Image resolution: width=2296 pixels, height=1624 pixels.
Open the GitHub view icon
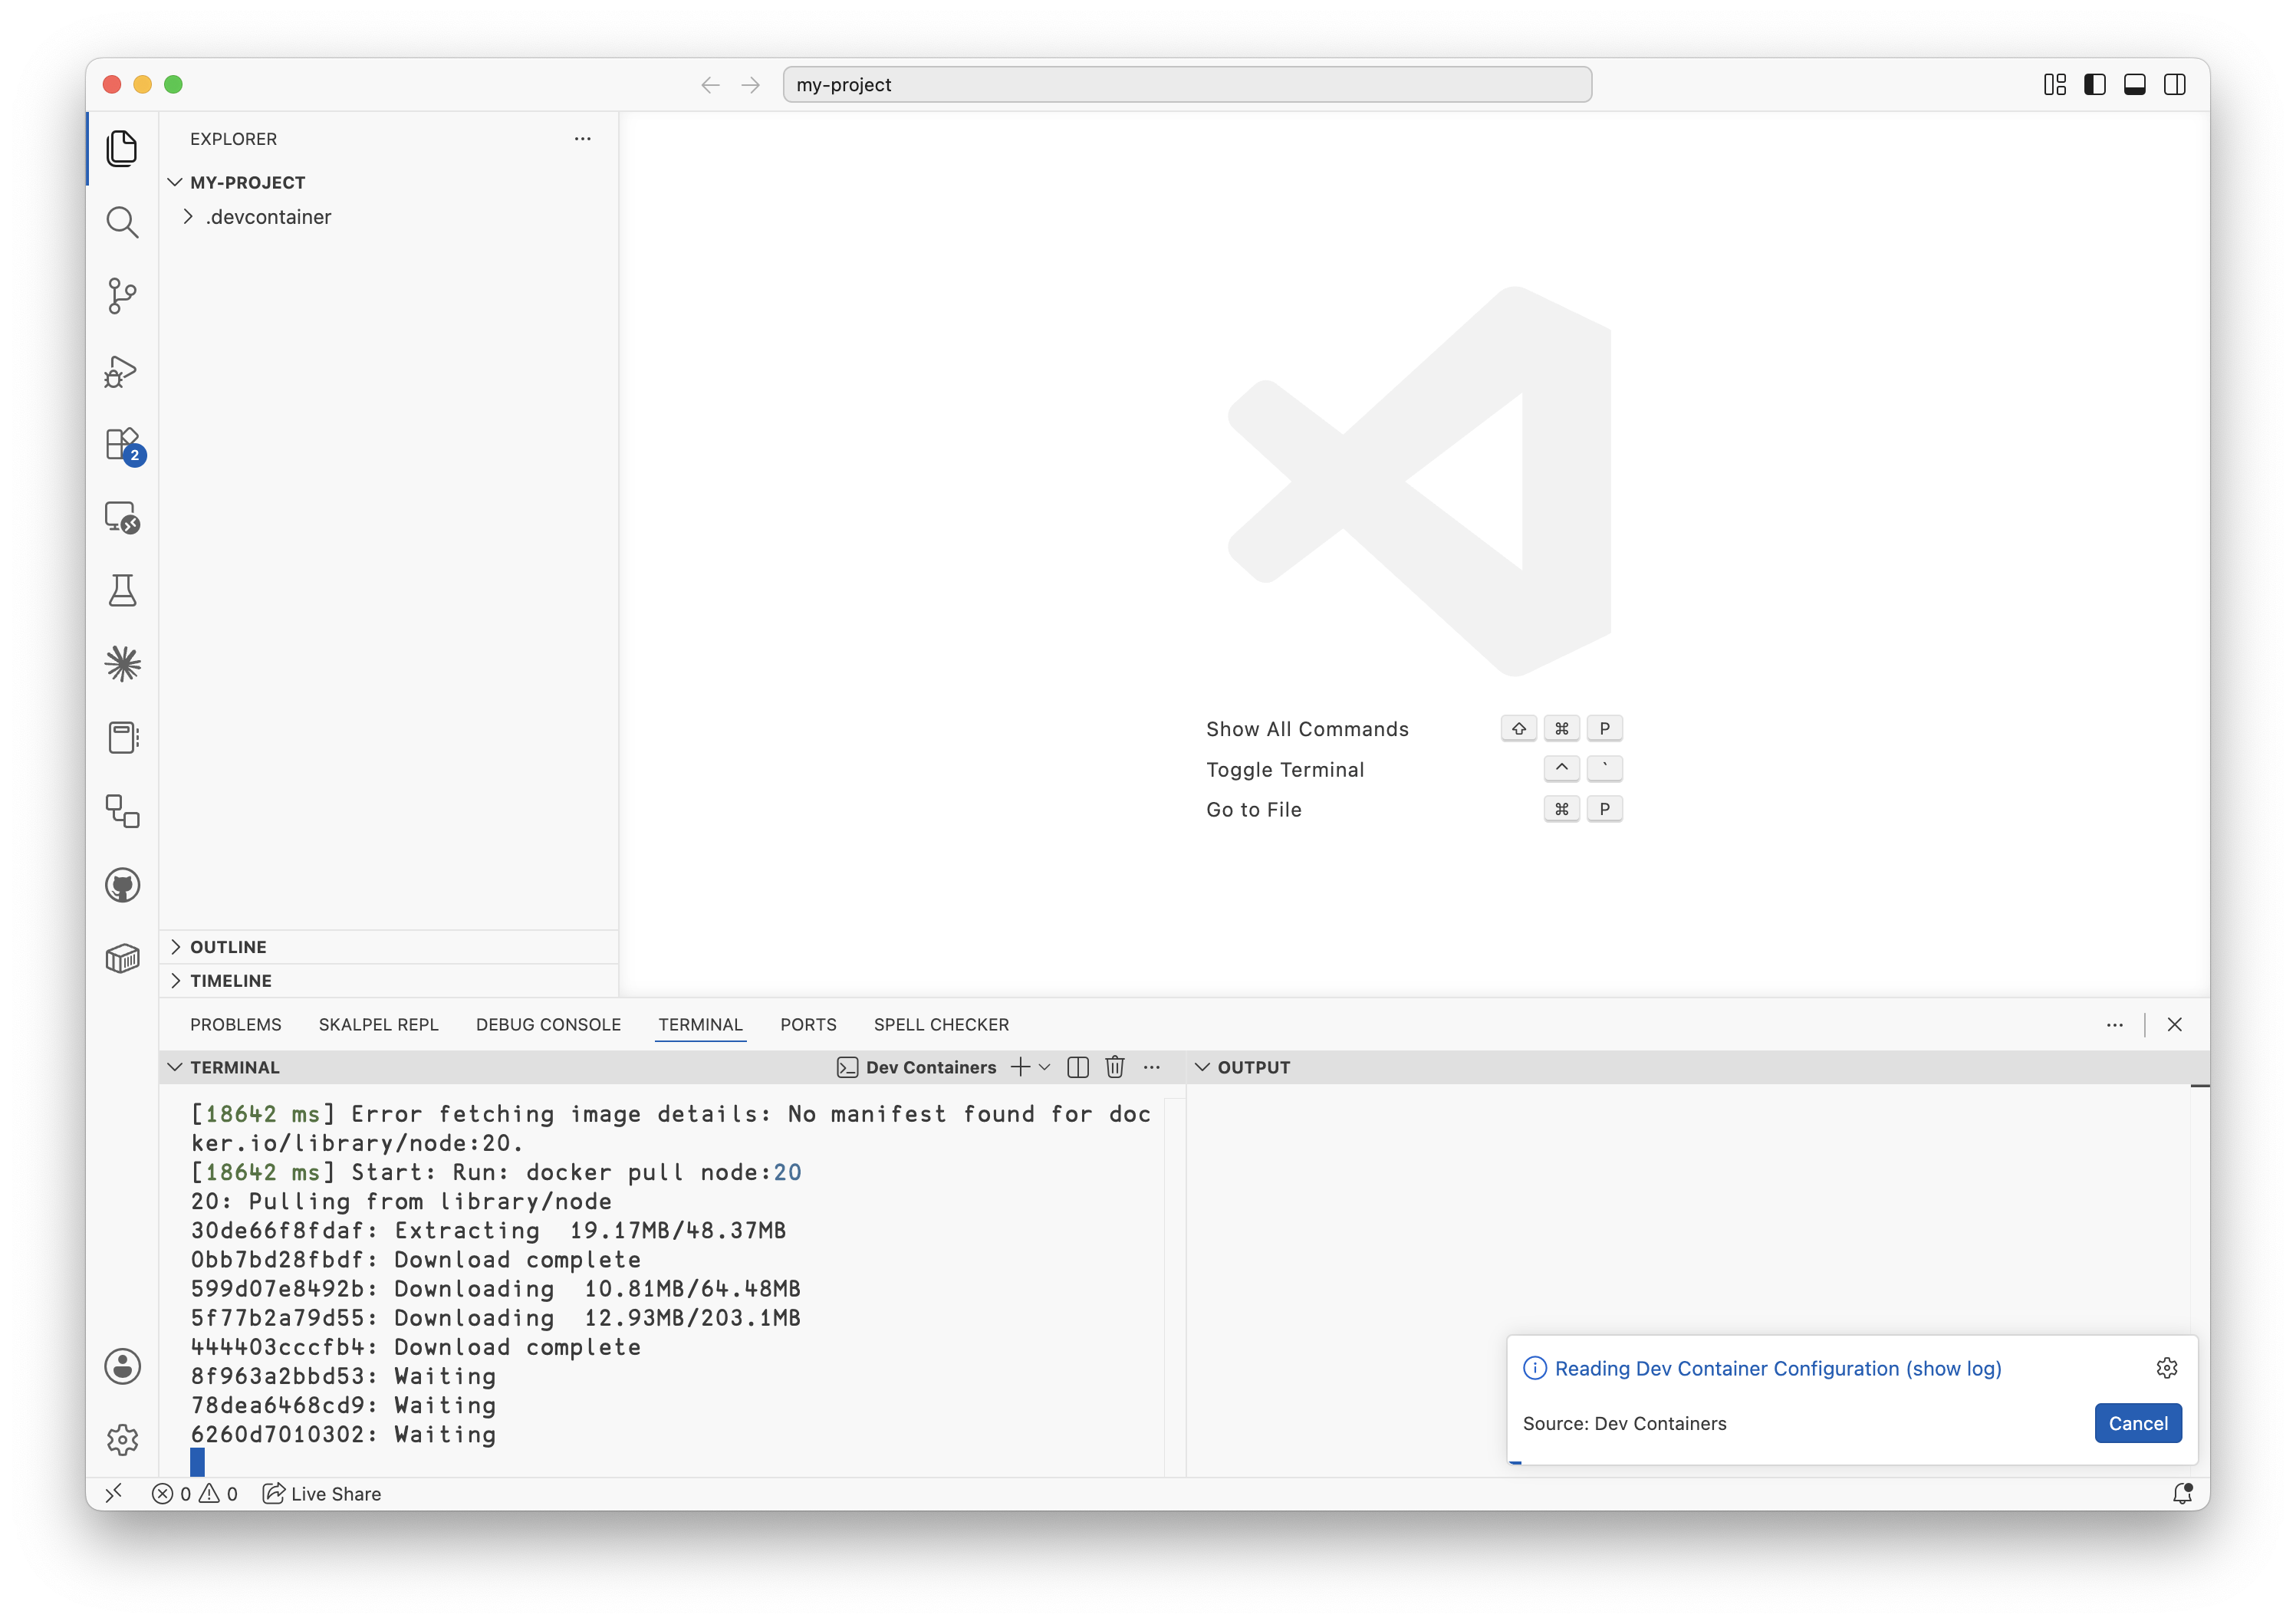point(122,885)
